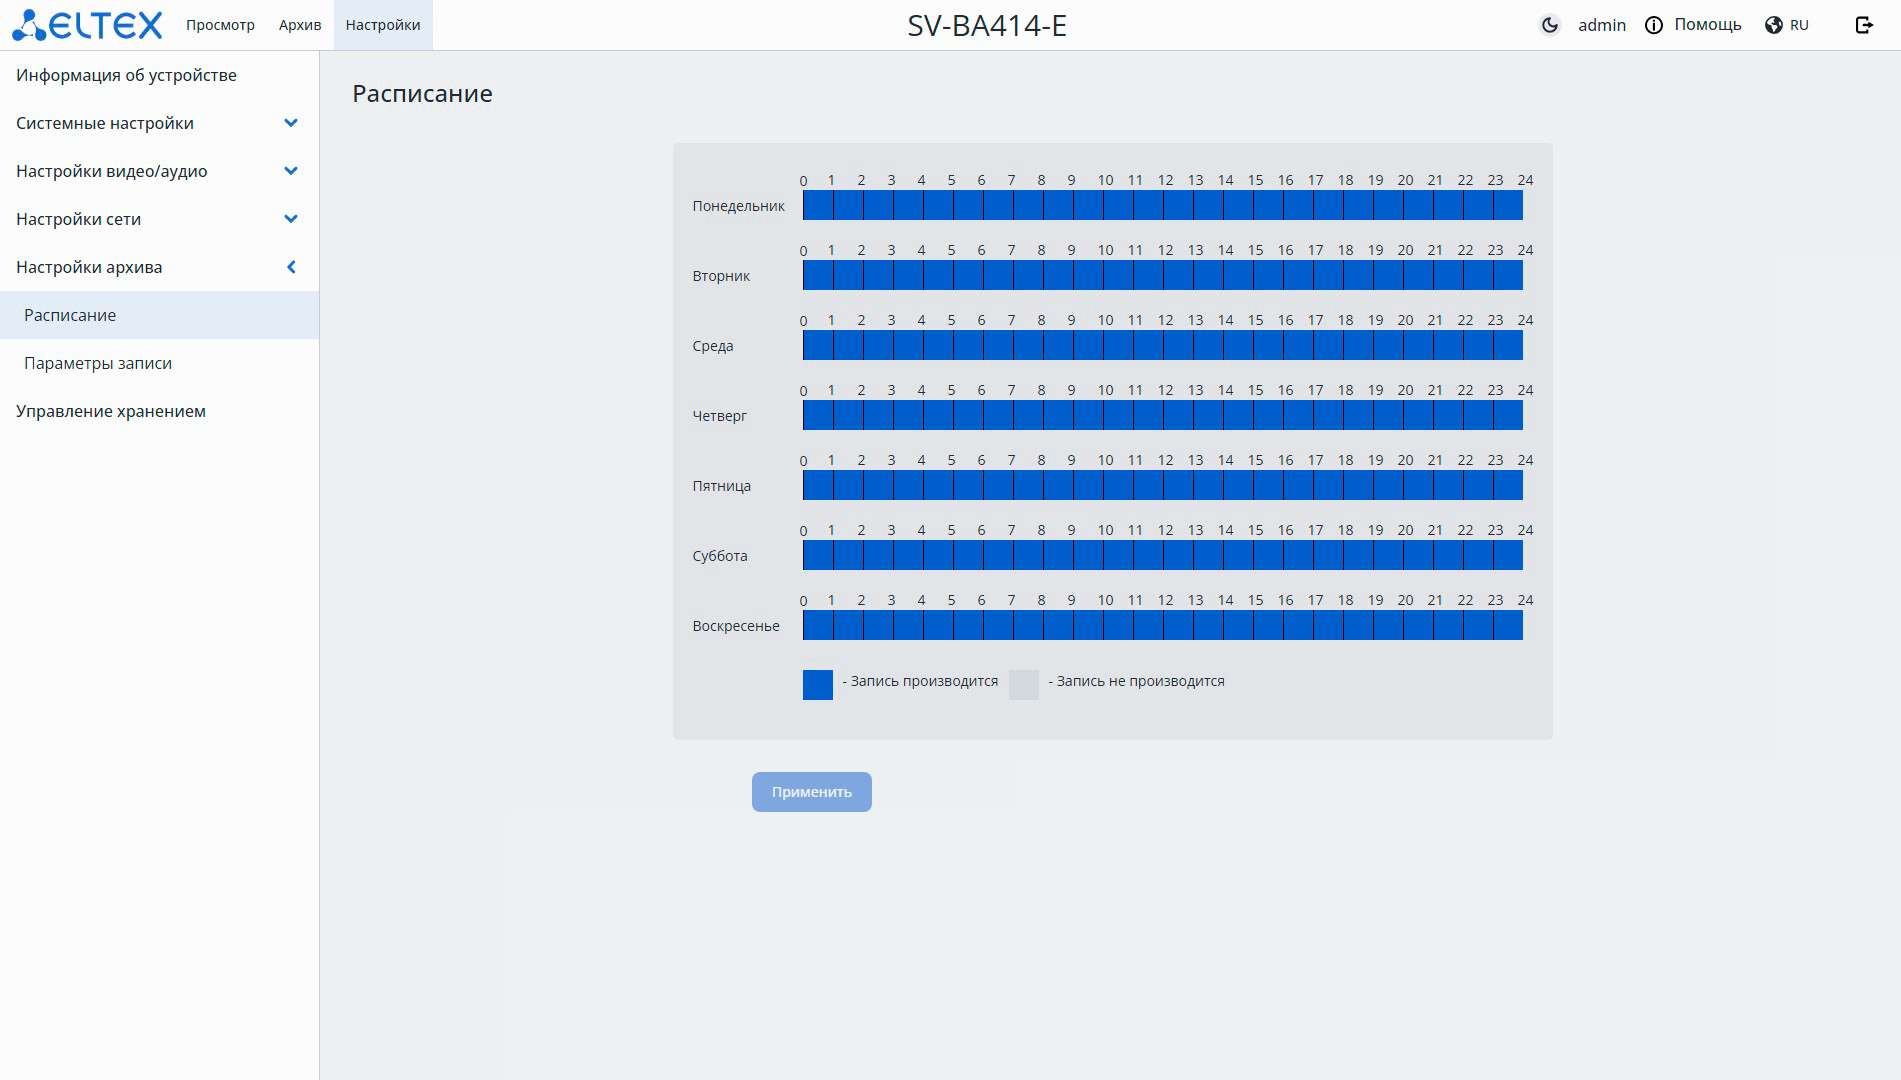Toggle Monday hour 0 recording cell
This screenshot has height=1080, width=1901.
click(818, 206)
